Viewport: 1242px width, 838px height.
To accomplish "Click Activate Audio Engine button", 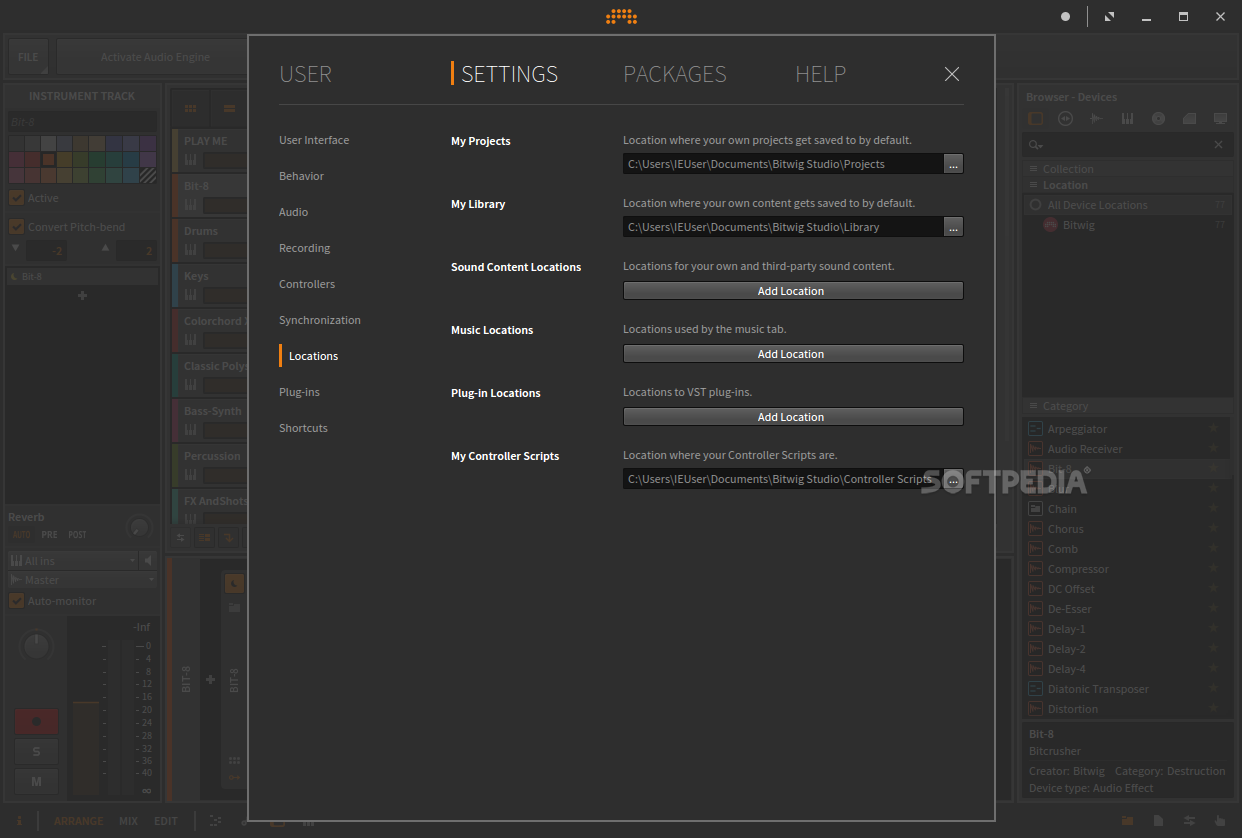I will point(154,57).
